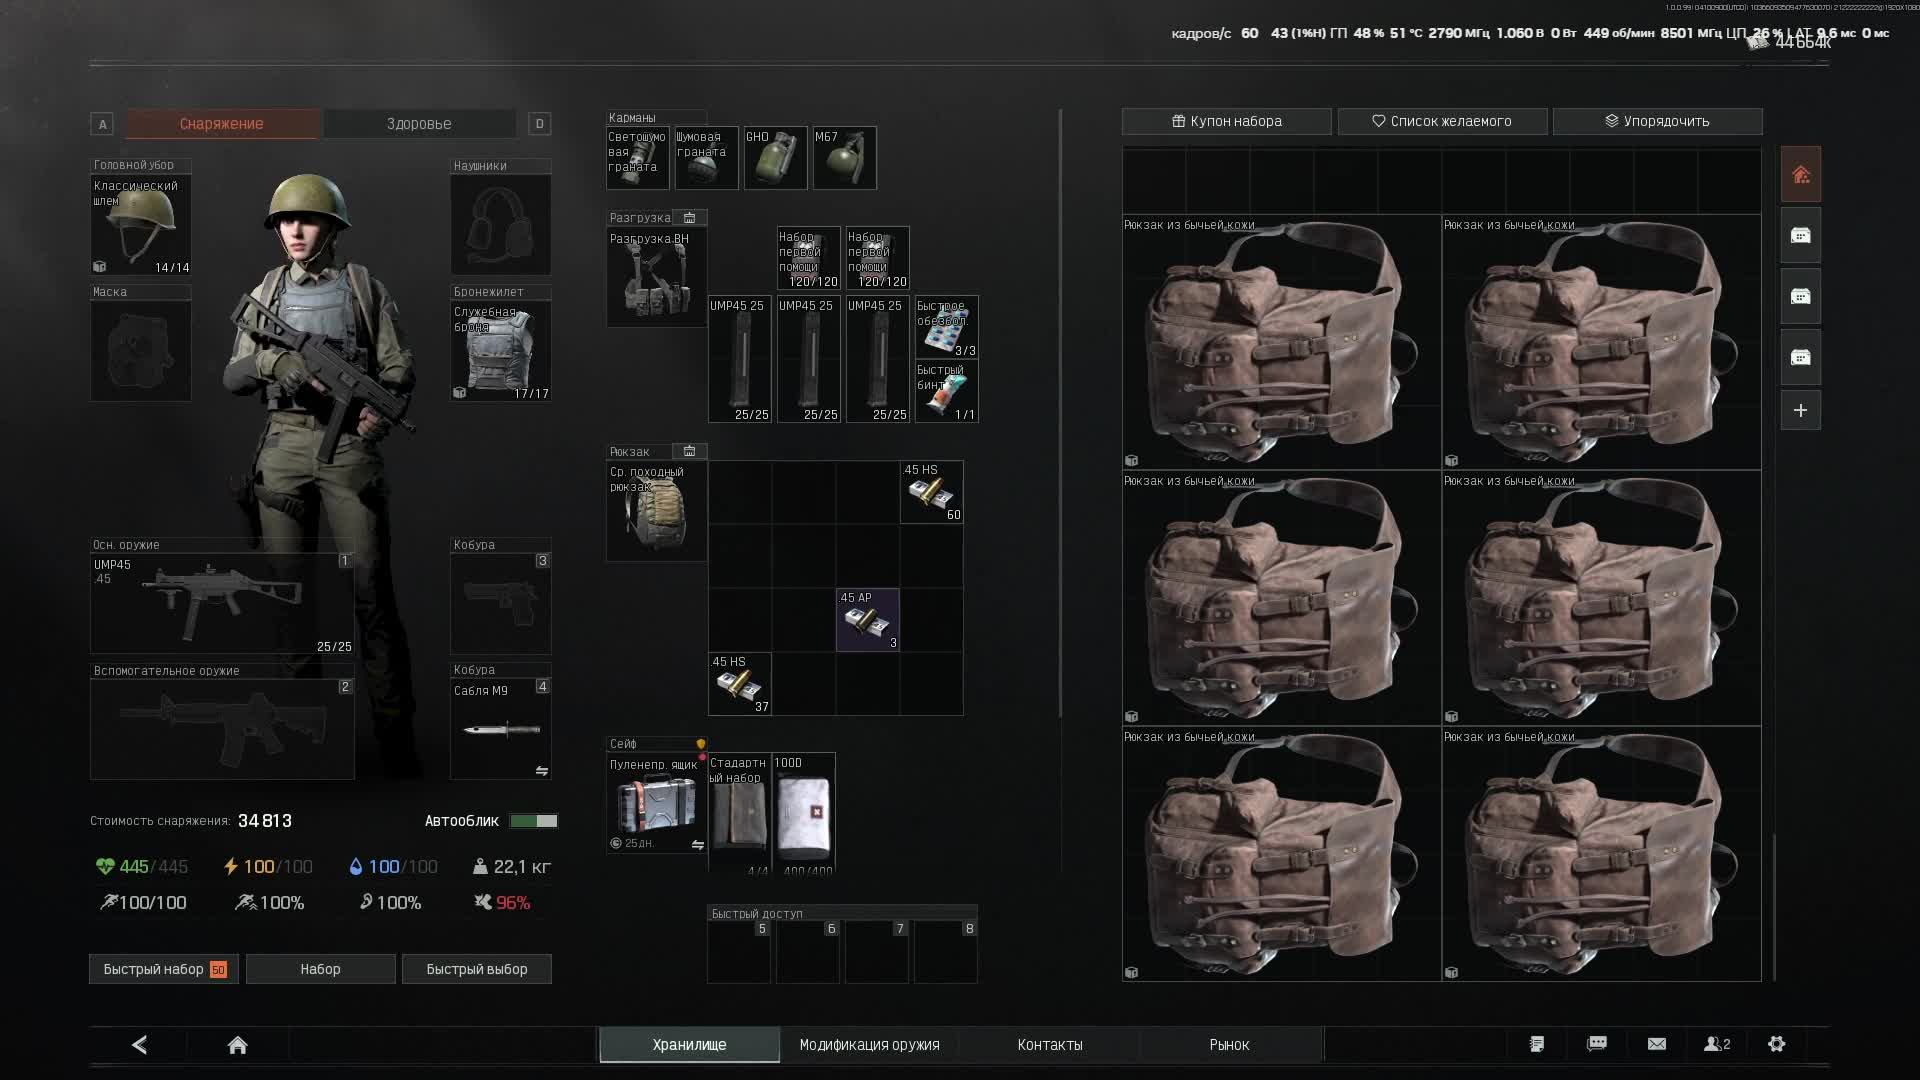Open the tasks notes icon

[x=1537, y=1044]
